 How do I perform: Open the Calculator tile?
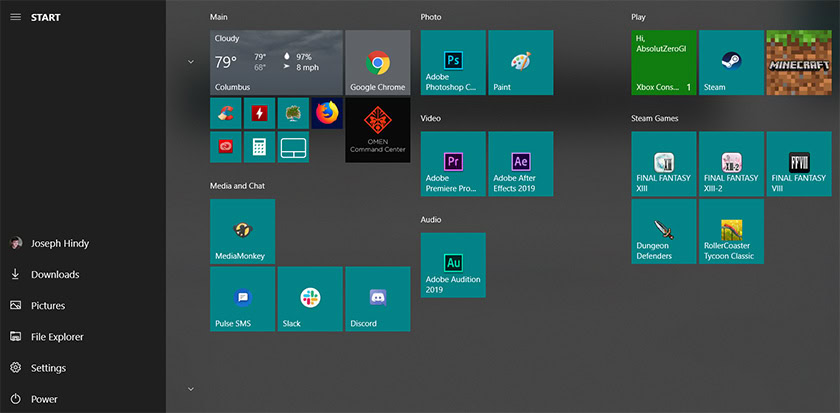click(259, 147)
